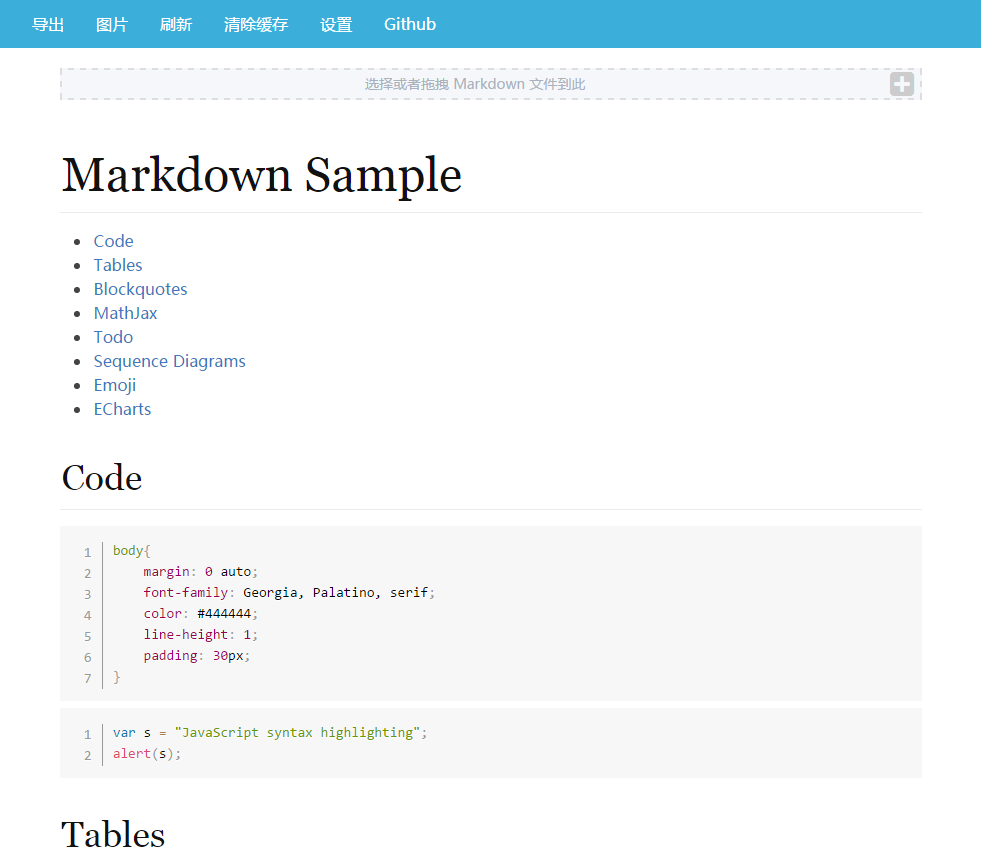Open the 导出 (Export) menu
981x853 pixels.
coord(48,24)
